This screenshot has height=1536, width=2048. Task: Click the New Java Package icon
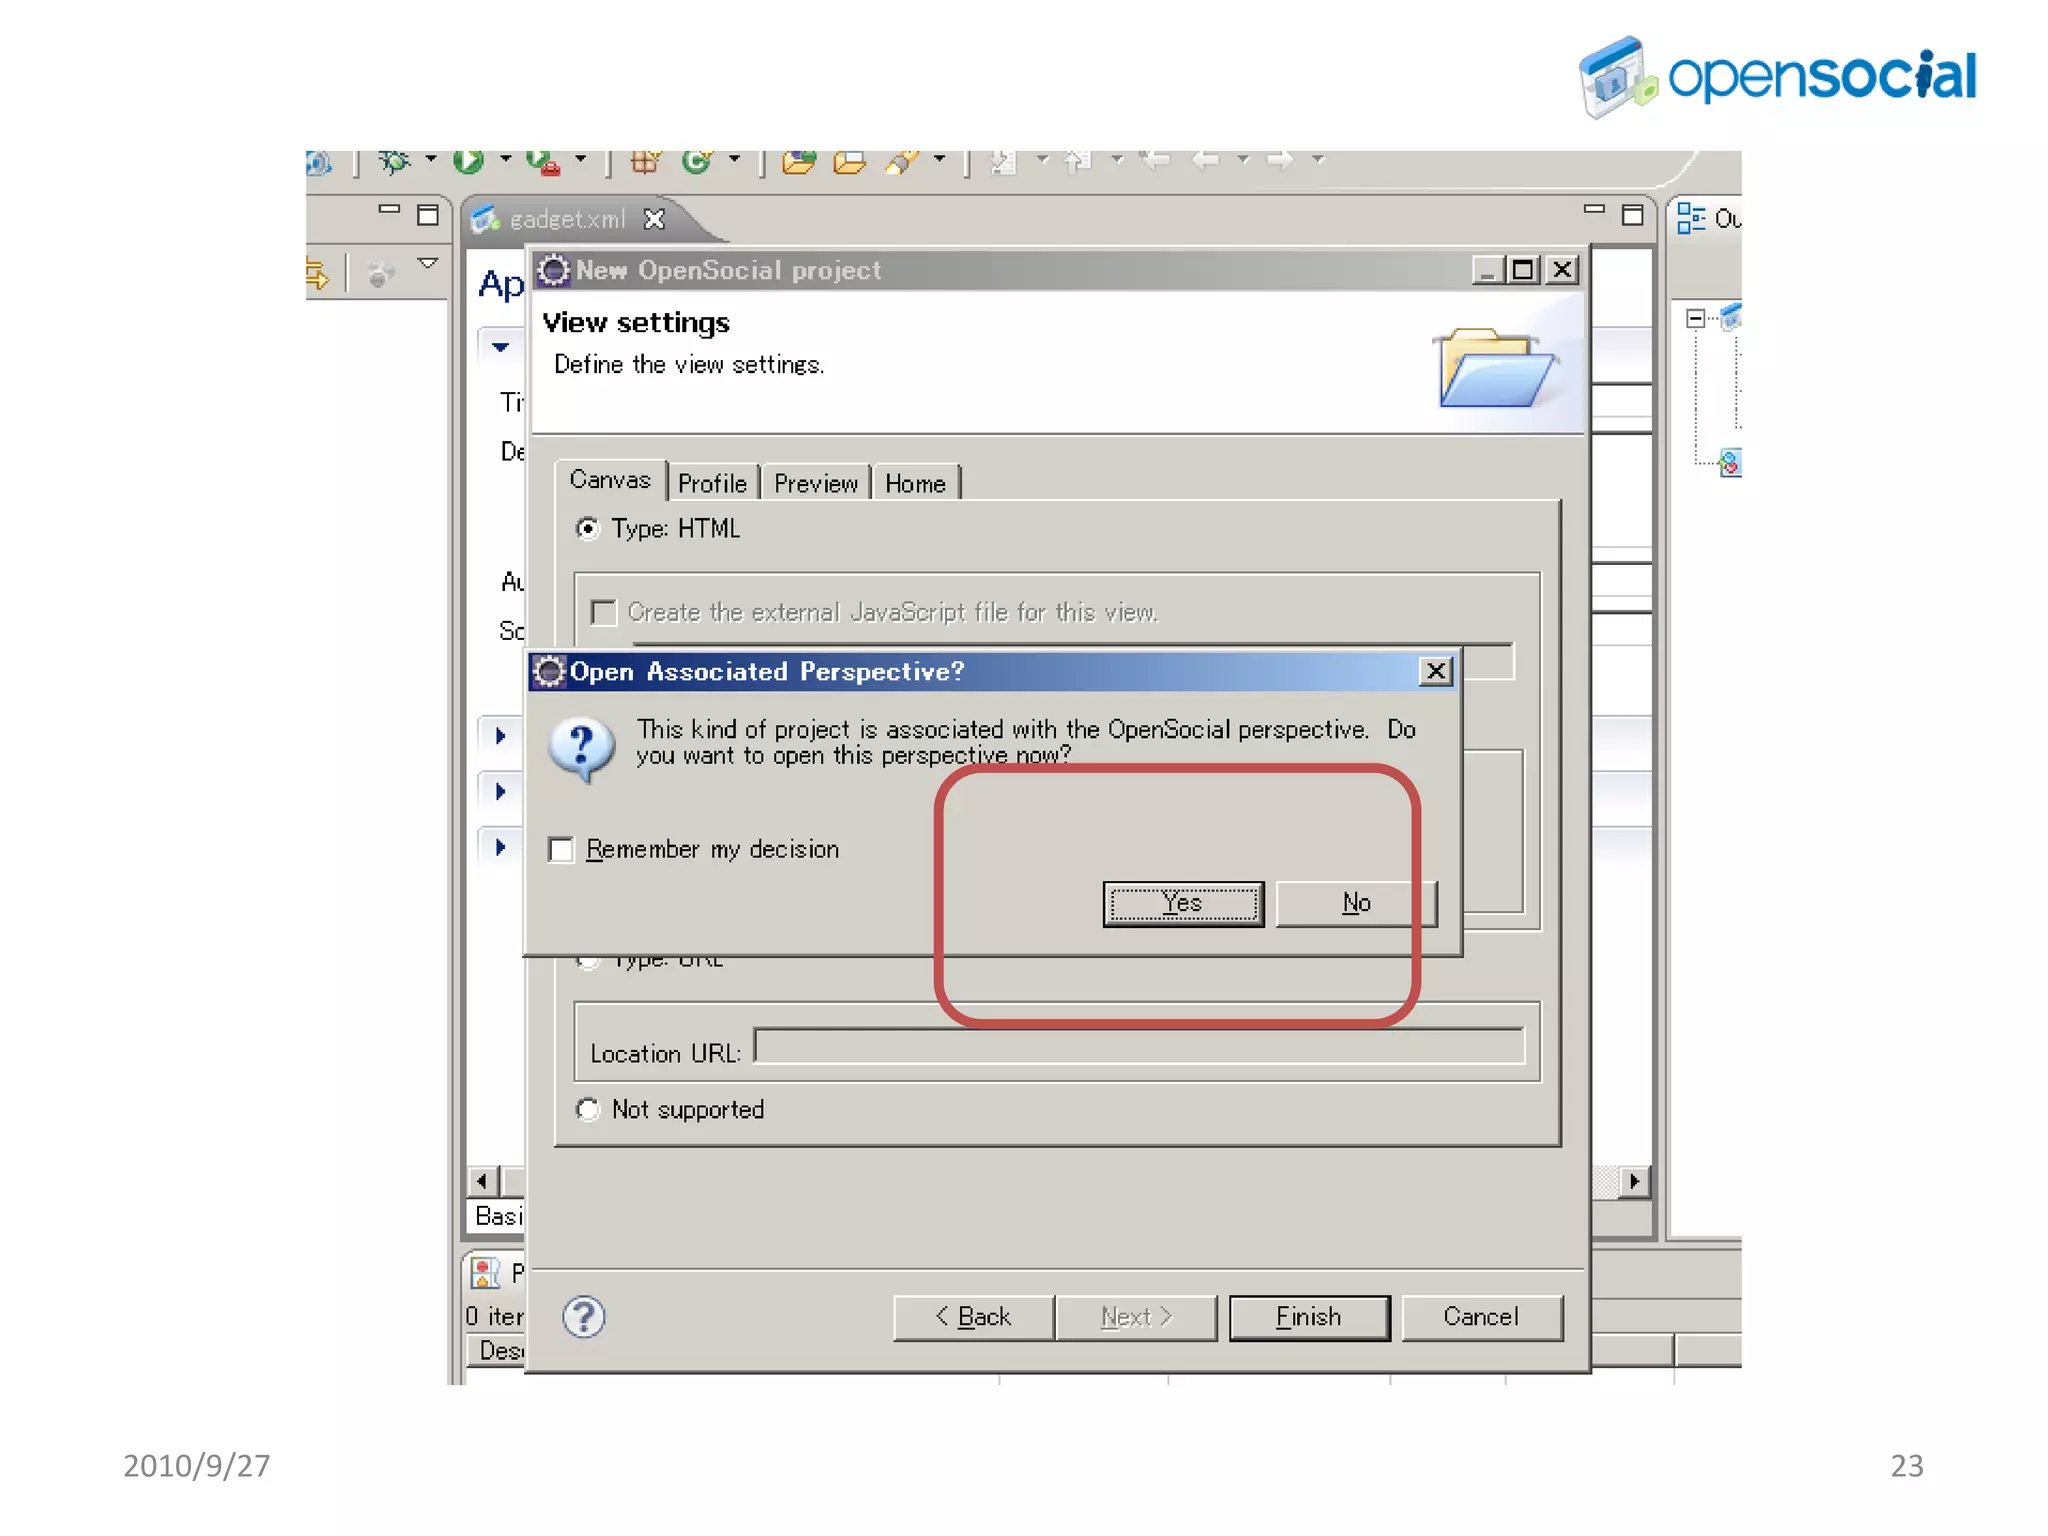(x=645, y=162)
